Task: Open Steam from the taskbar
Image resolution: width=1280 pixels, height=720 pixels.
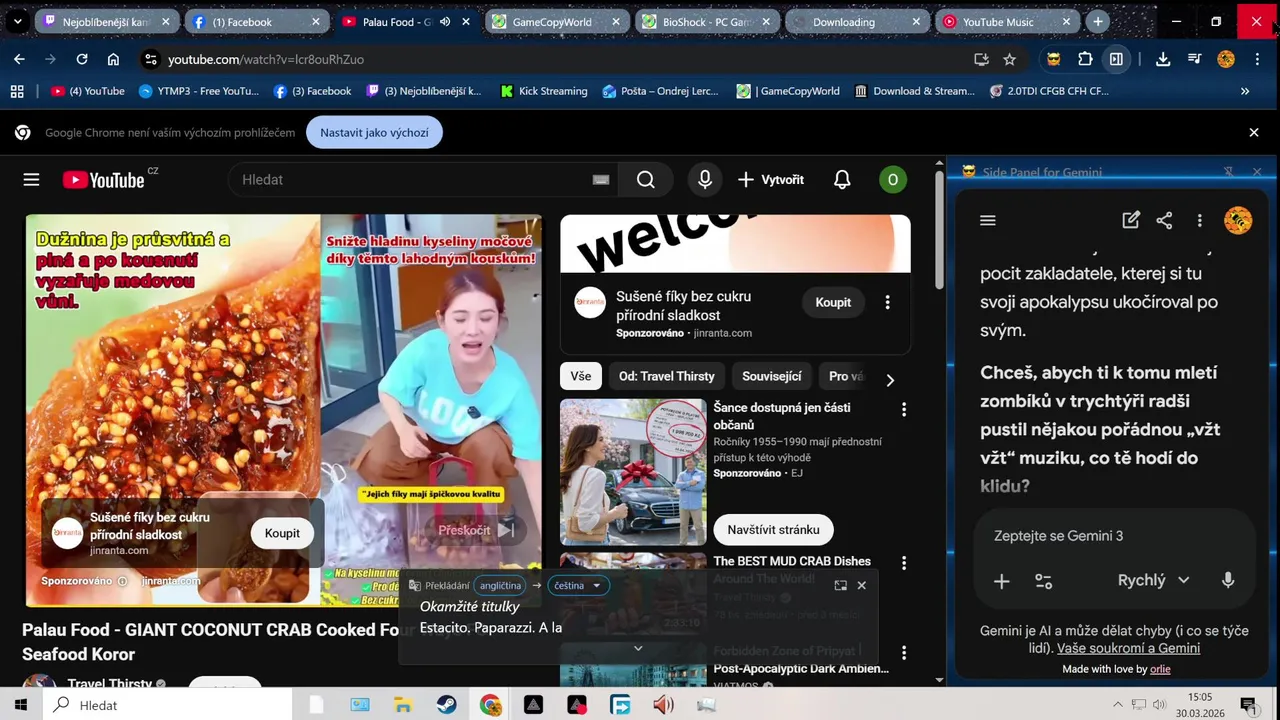Action: 446,705
